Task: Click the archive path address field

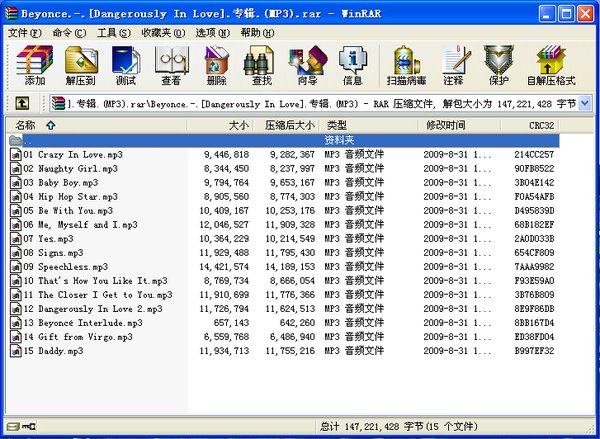Action: click(321, 103)
